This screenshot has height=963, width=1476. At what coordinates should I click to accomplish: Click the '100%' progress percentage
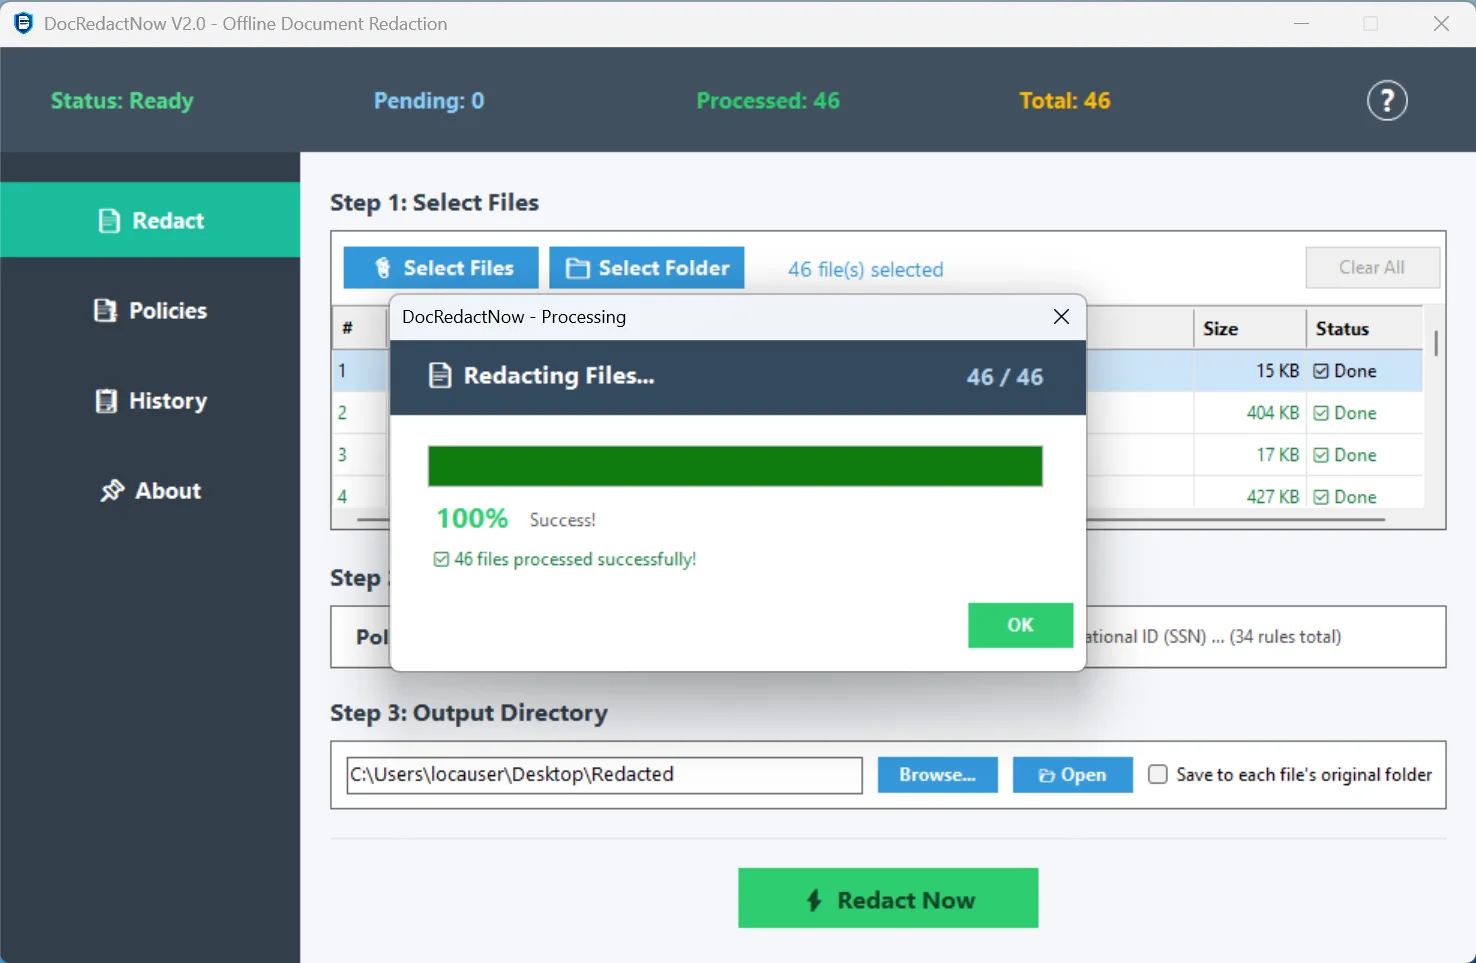472,518
